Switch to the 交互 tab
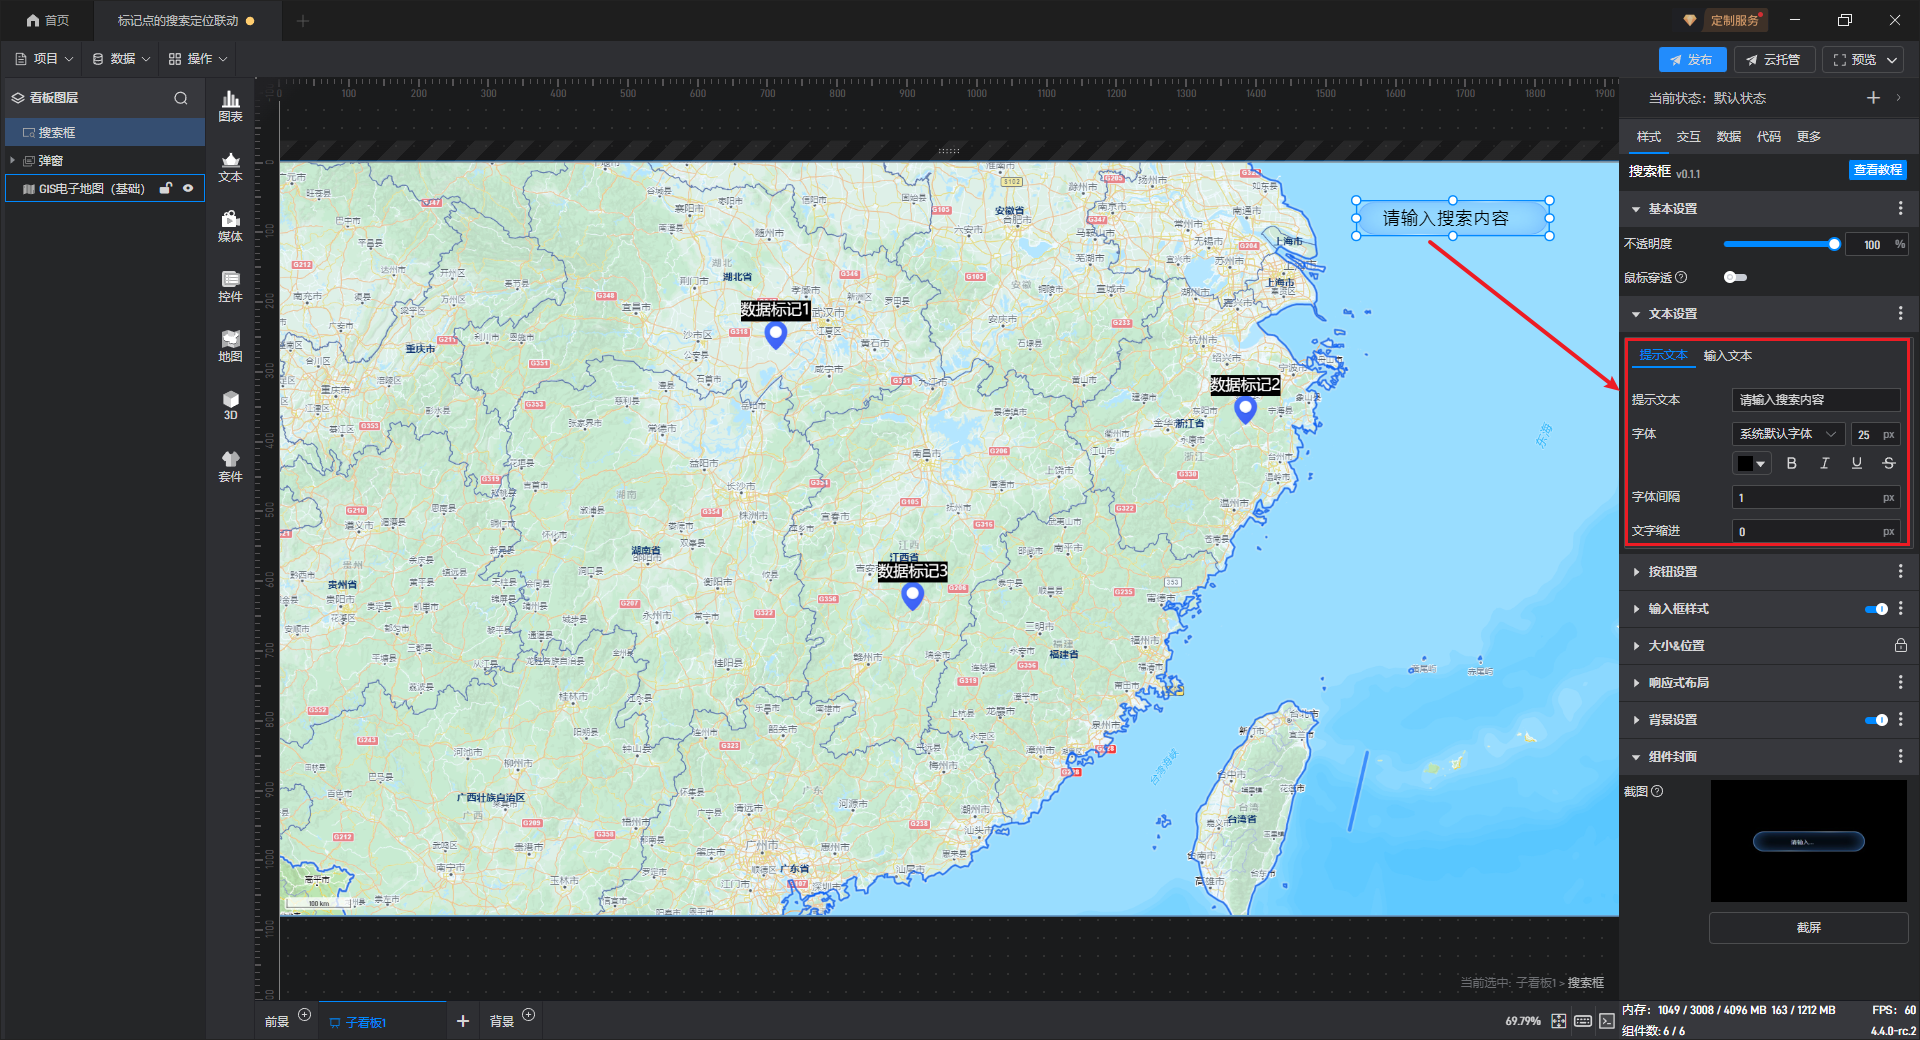Viewport: 1920px width, 1040px height. coord(1688,137)
